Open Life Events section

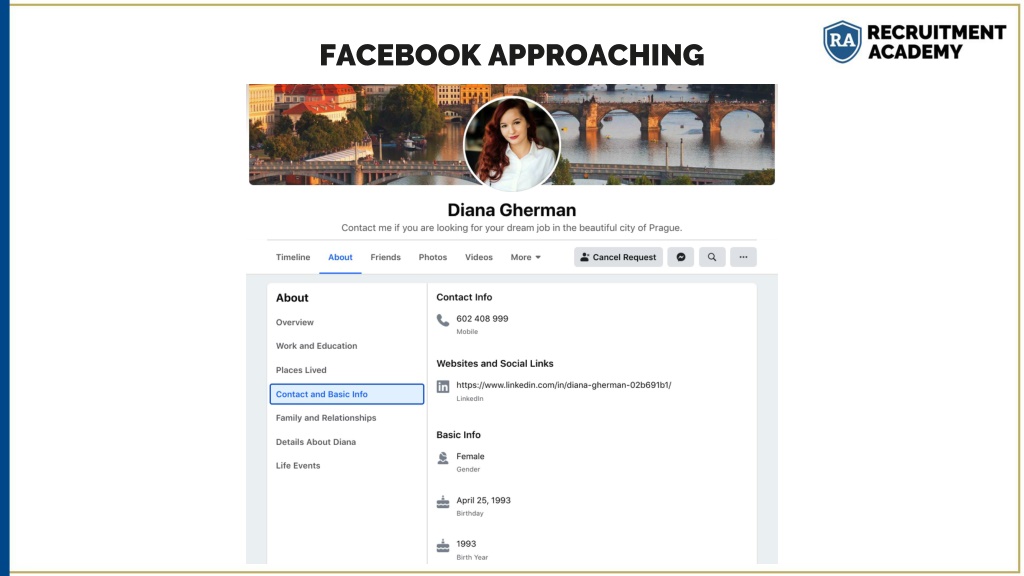coord(298,466)
